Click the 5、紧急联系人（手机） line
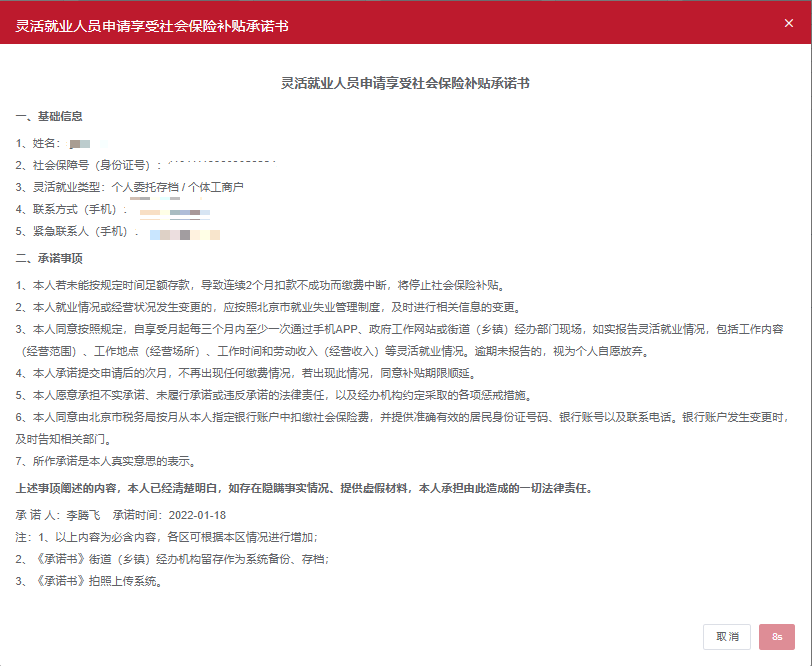Viewport: 812px width, 666px height. [118, 231]
